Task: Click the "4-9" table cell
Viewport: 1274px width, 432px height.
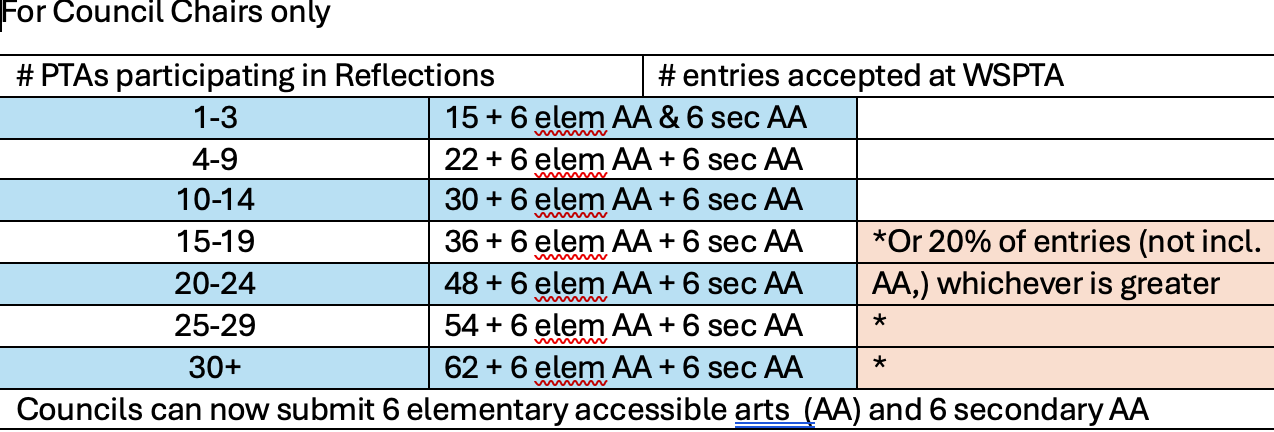Action: point(215,159)
